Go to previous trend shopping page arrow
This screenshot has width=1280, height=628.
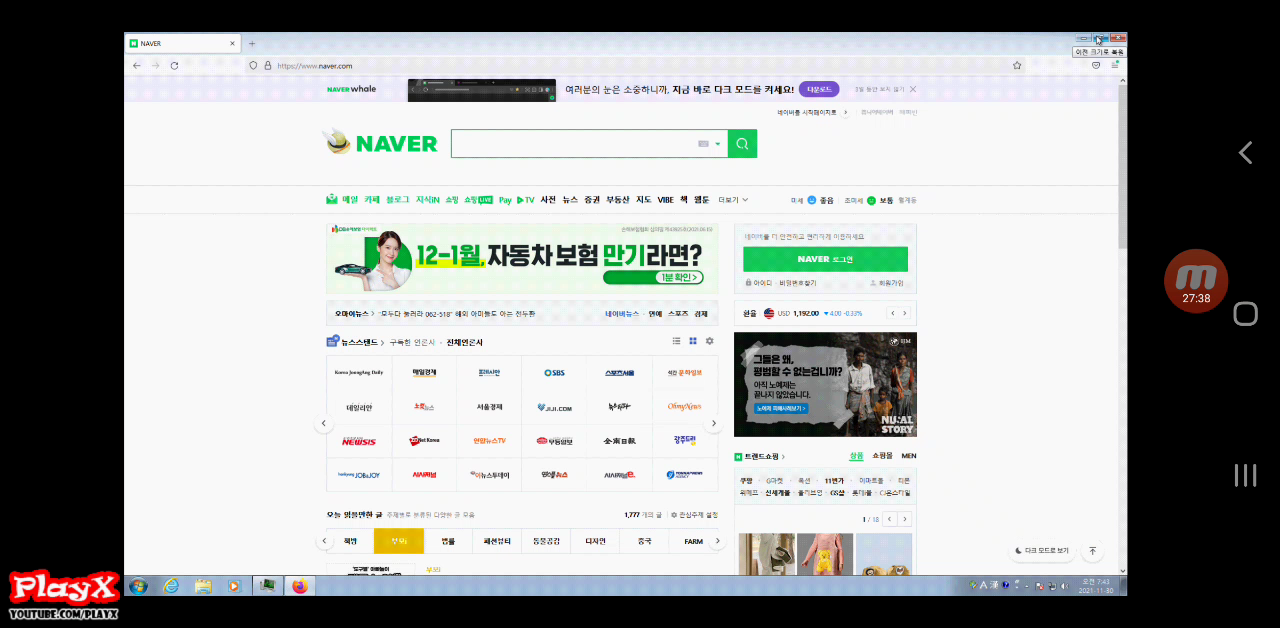pyautogui.click(x=890, y=519)
